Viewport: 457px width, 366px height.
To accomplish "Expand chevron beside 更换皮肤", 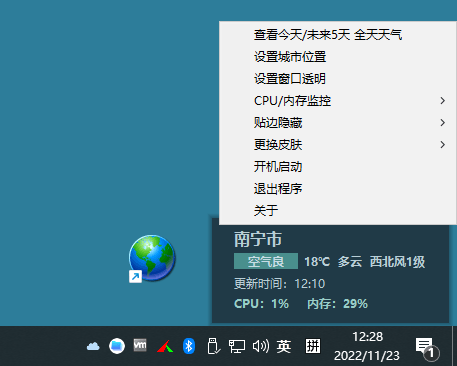I will tap(442, 145).
